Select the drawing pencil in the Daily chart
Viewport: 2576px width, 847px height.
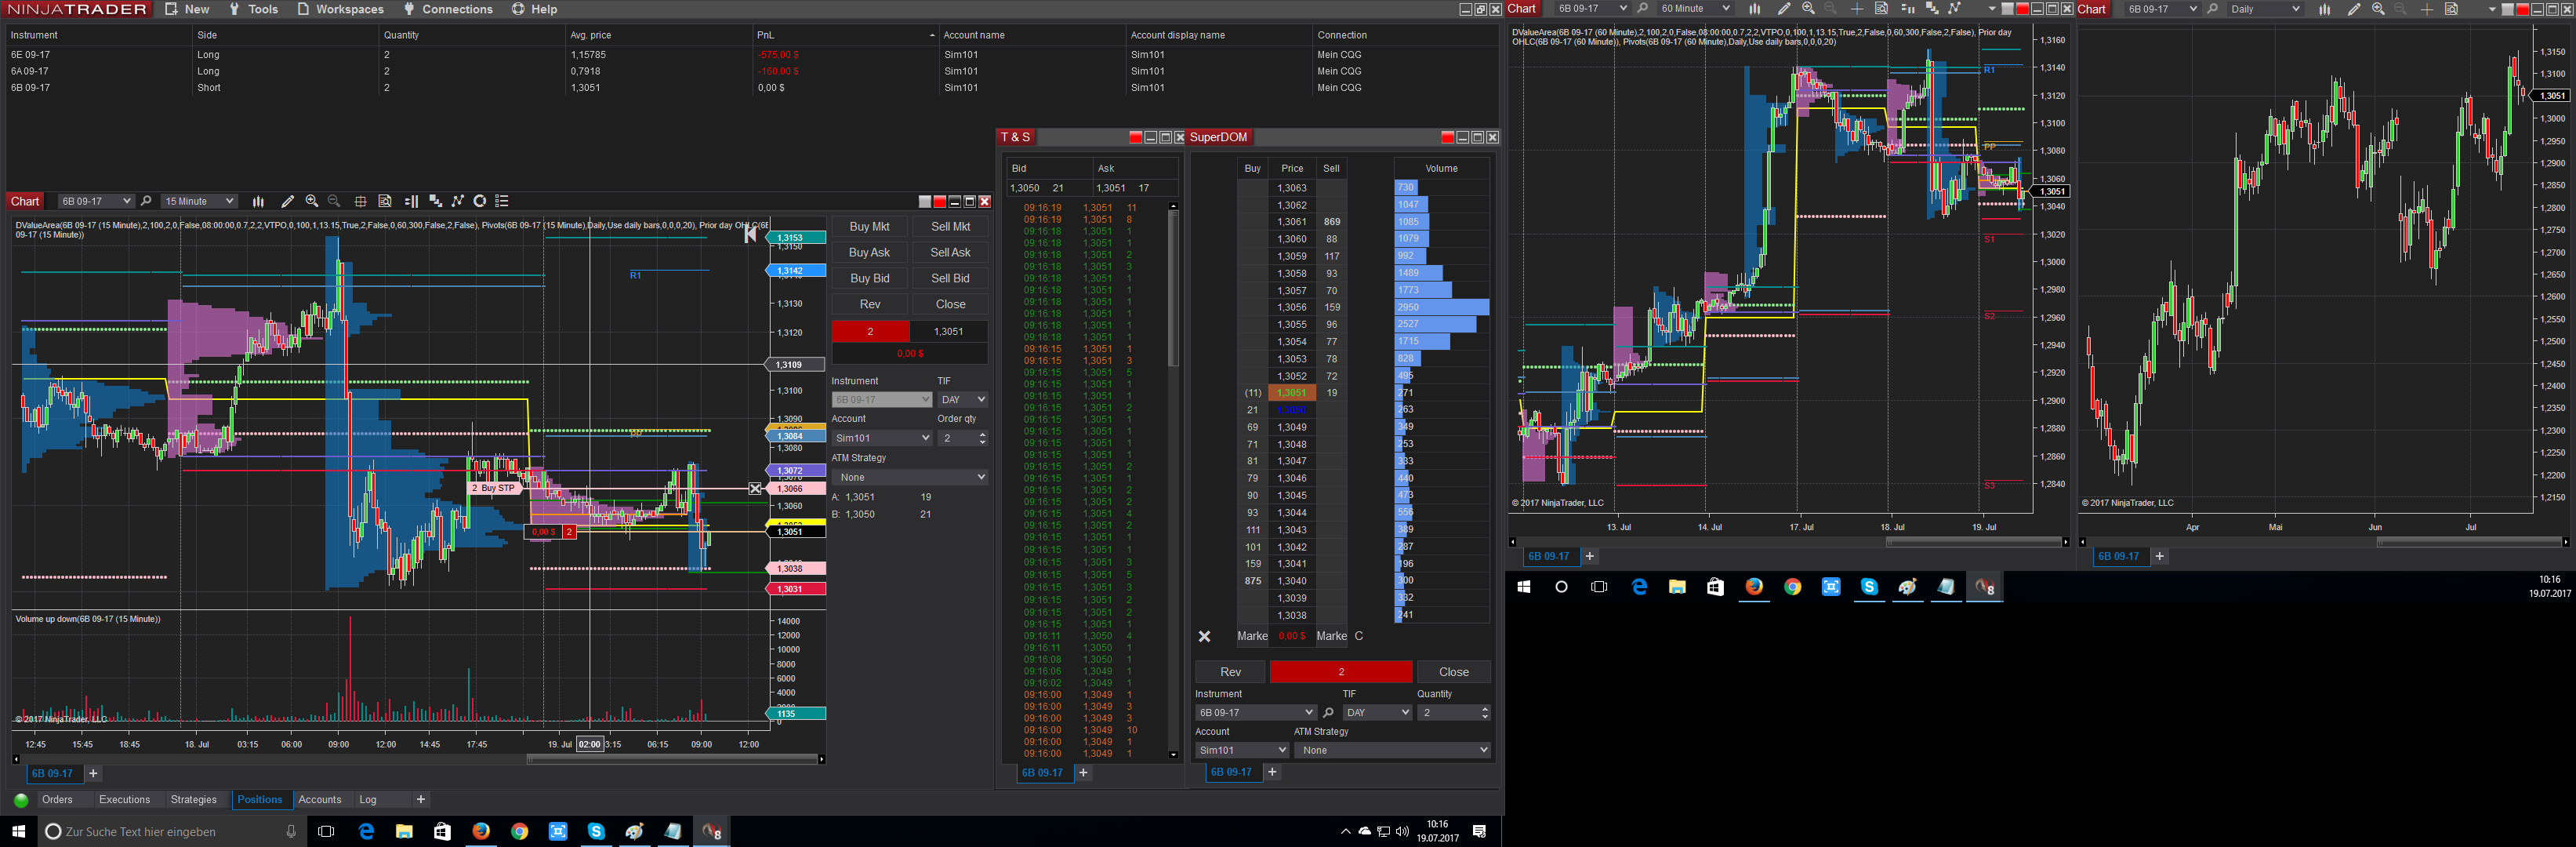coord(2354,9)
